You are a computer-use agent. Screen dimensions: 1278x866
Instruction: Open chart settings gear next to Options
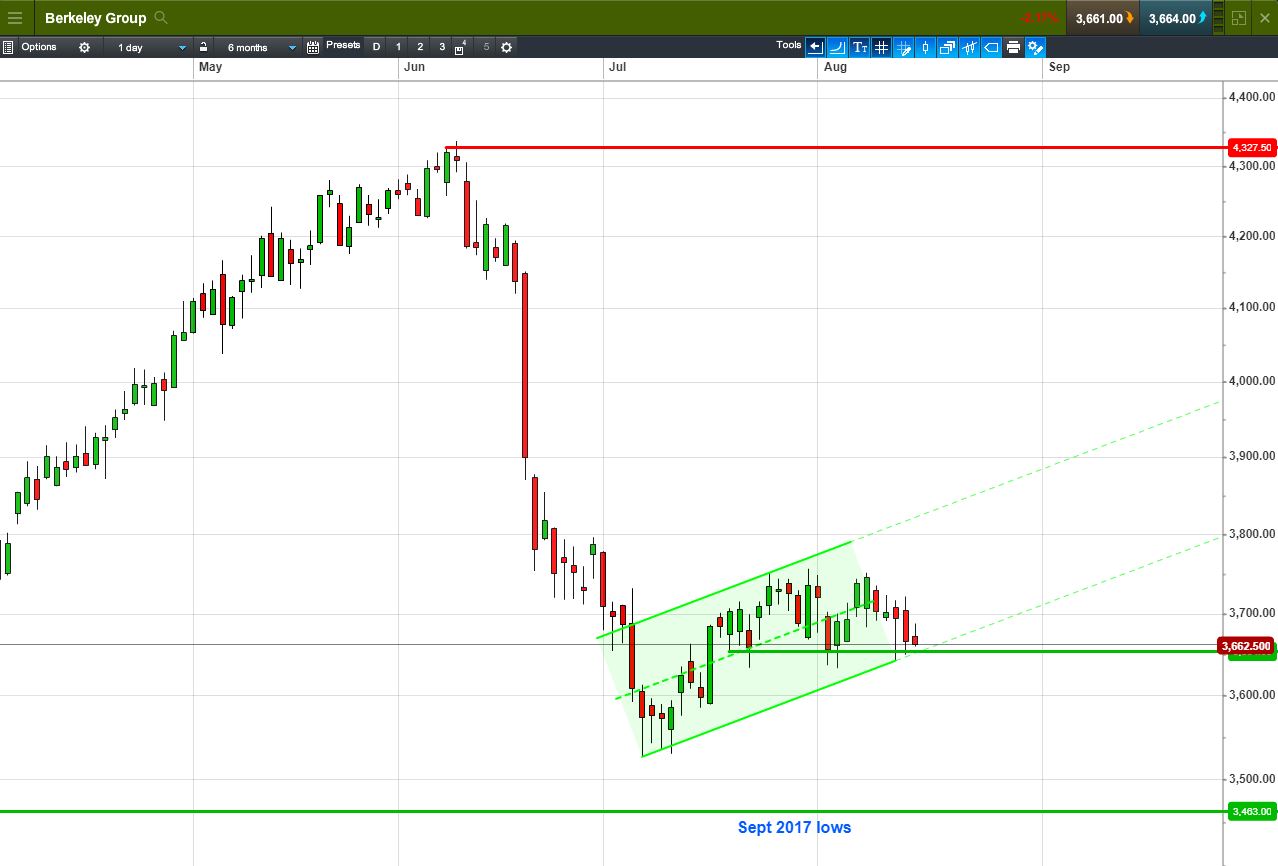[x=84, y=47]
